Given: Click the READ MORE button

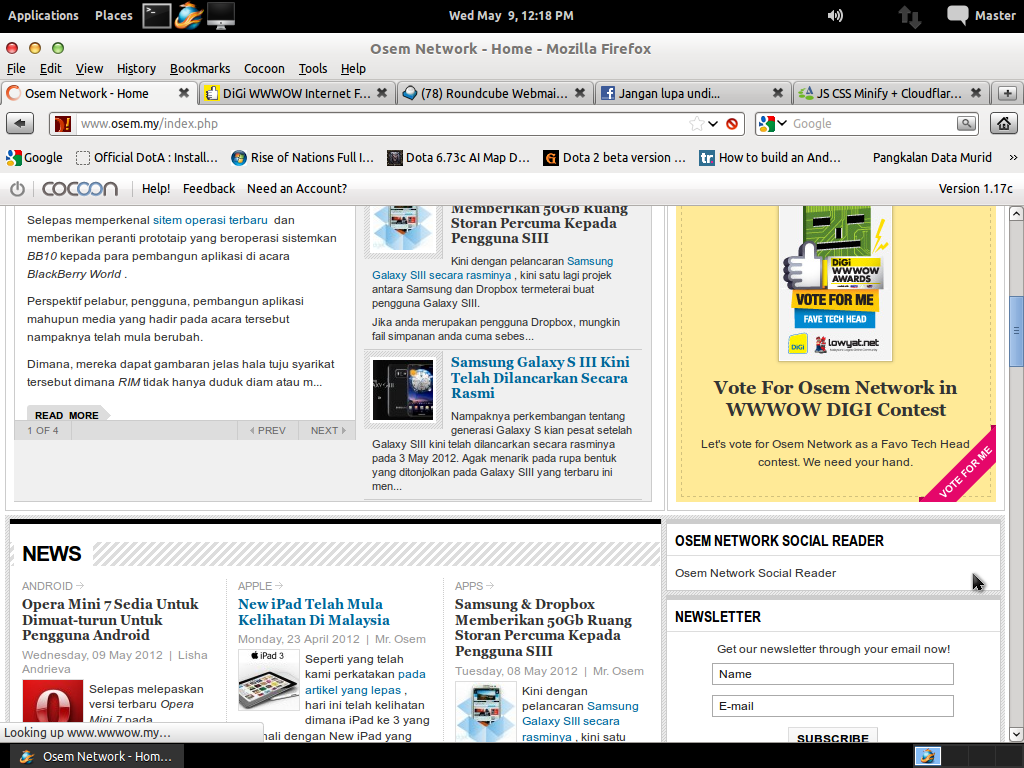Looking at the screenshot, I should 67,415.
